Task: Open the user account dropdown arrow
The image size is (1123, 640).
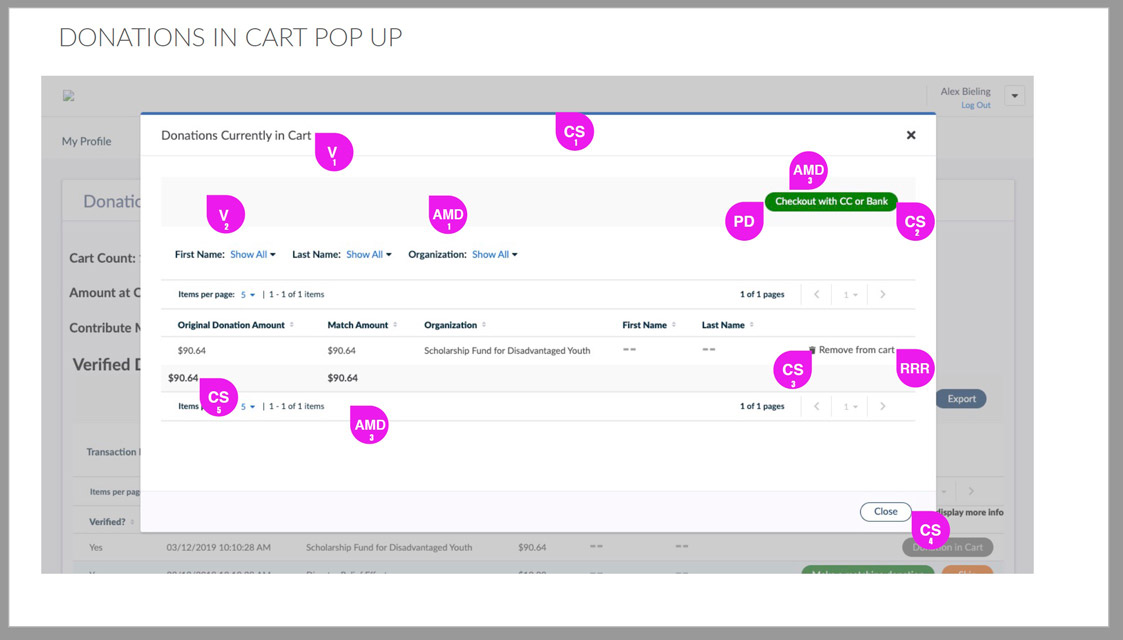Action: (1014, 97)
